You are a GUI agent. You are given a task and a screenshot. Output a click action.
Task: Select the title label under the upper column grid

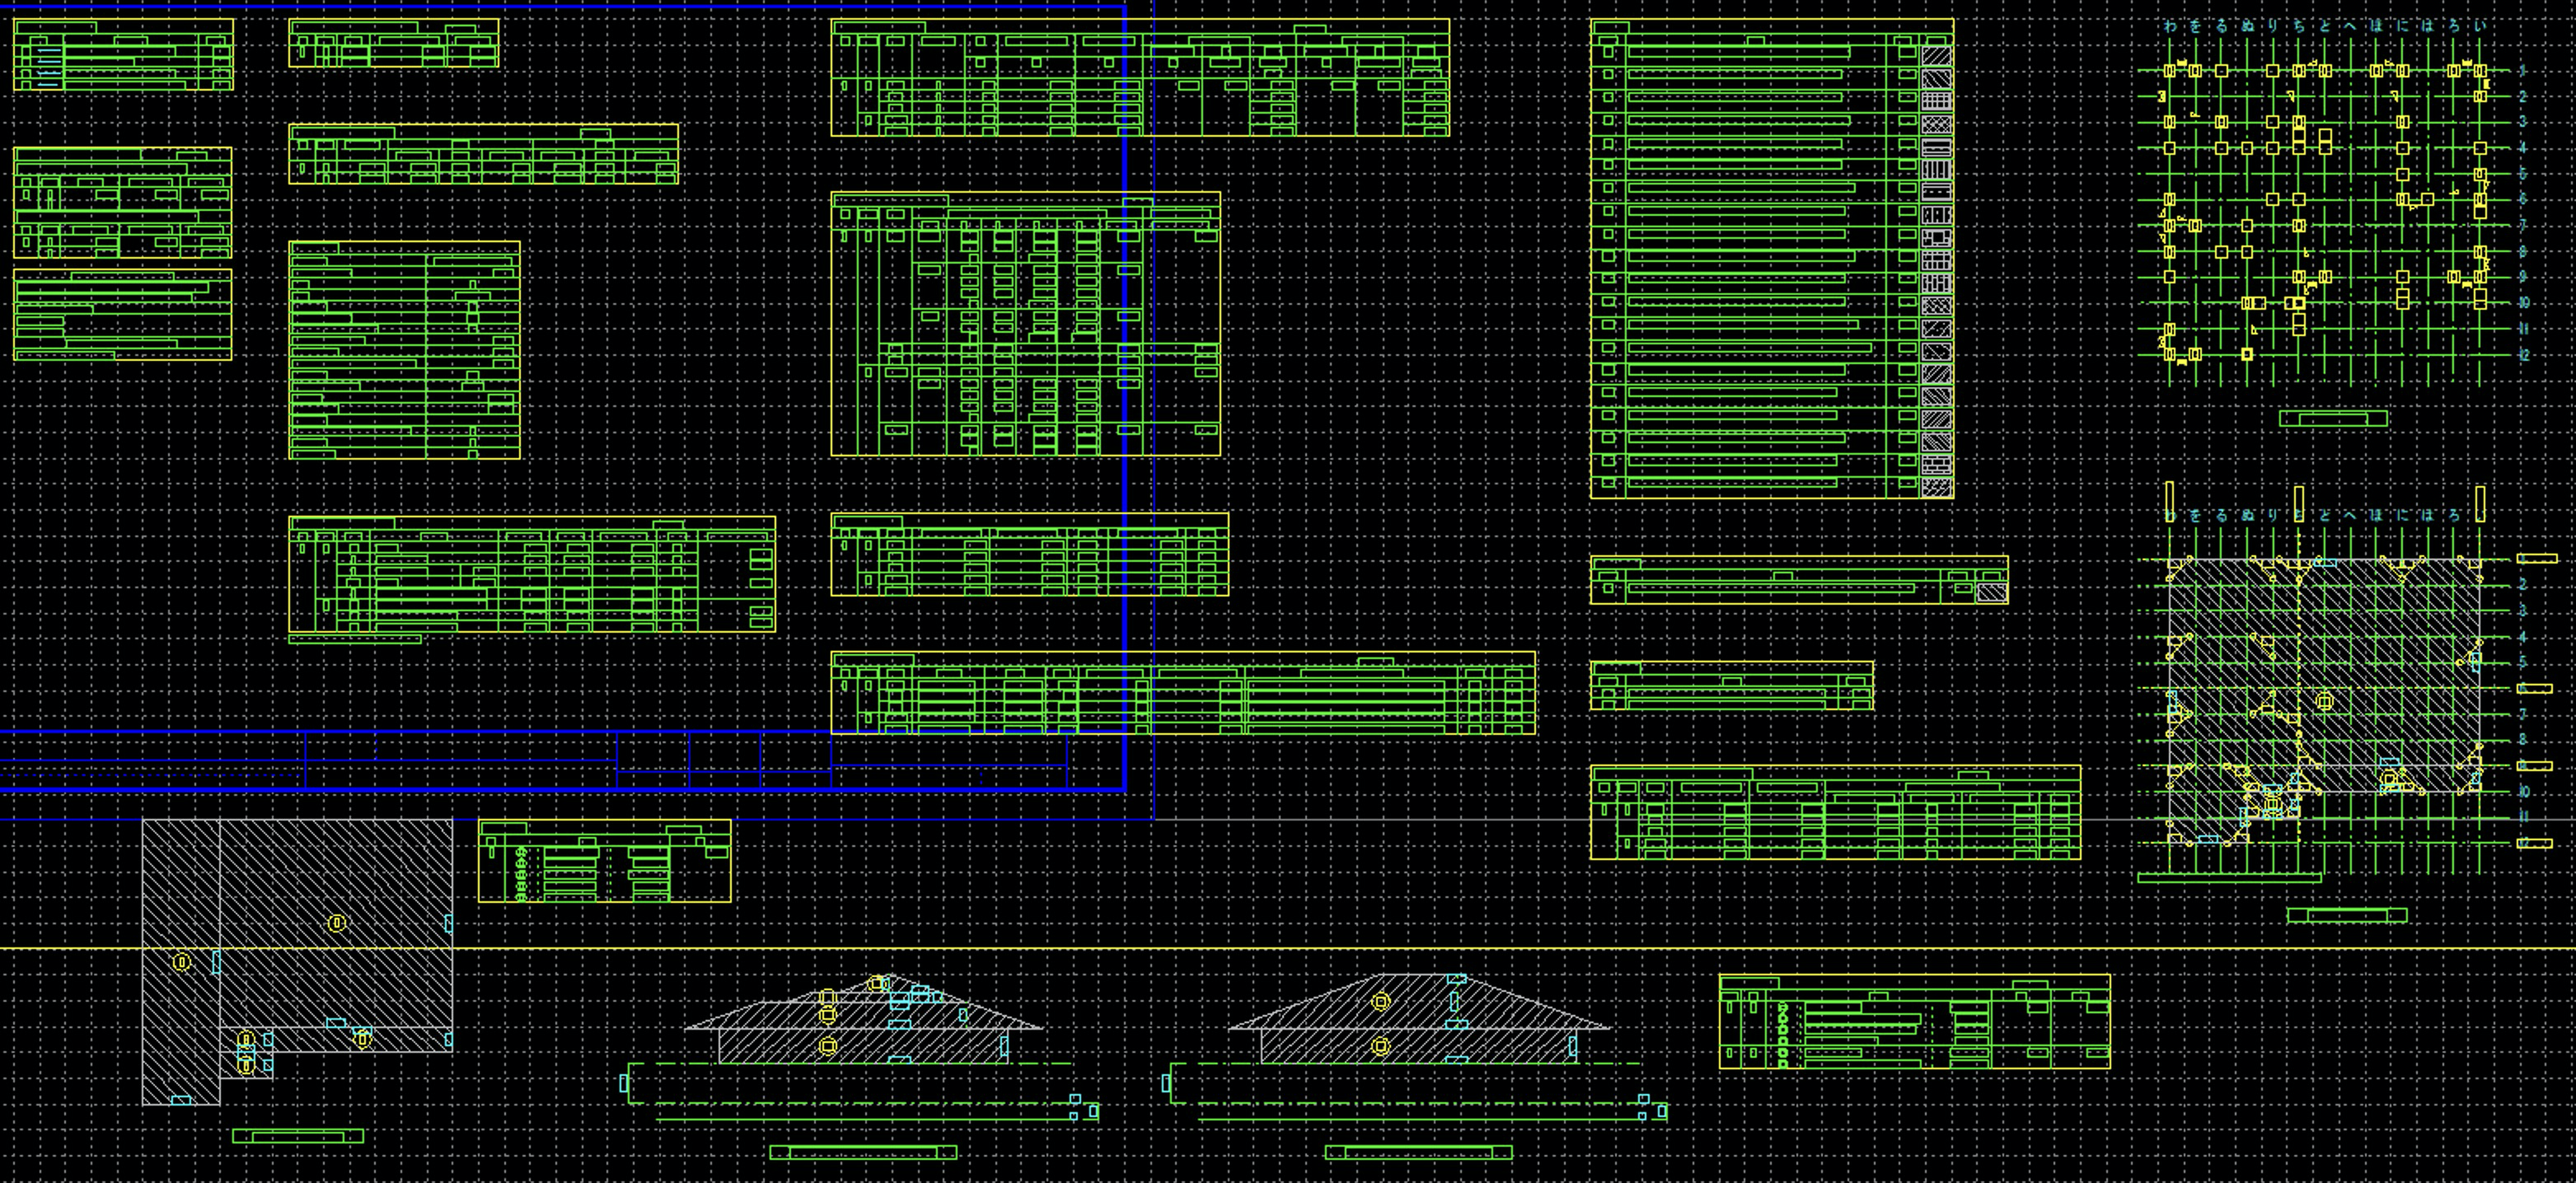[x=2333, y=418]
